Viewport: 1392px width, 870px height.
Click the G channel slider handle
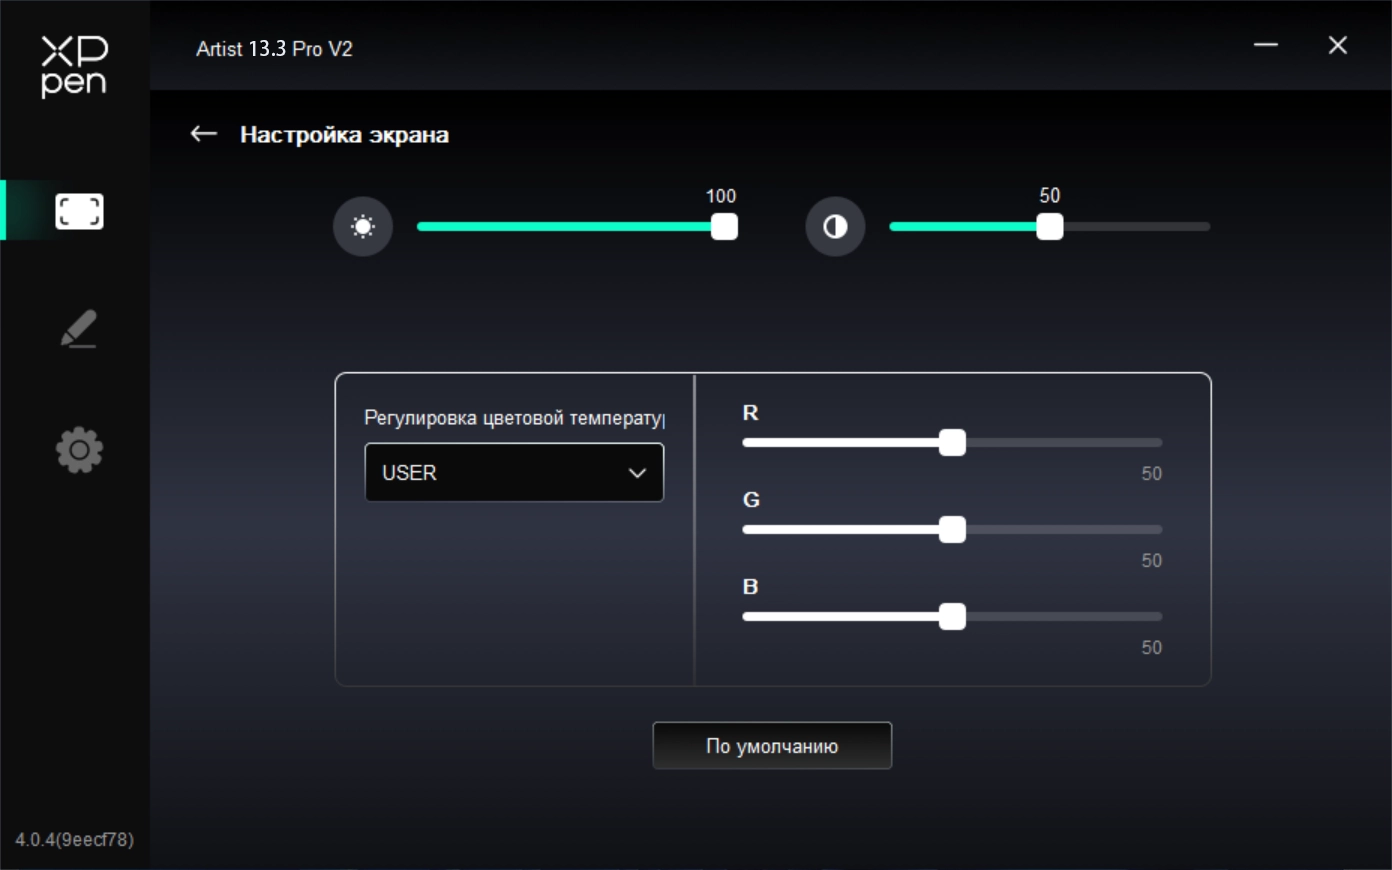click(952, 530)
